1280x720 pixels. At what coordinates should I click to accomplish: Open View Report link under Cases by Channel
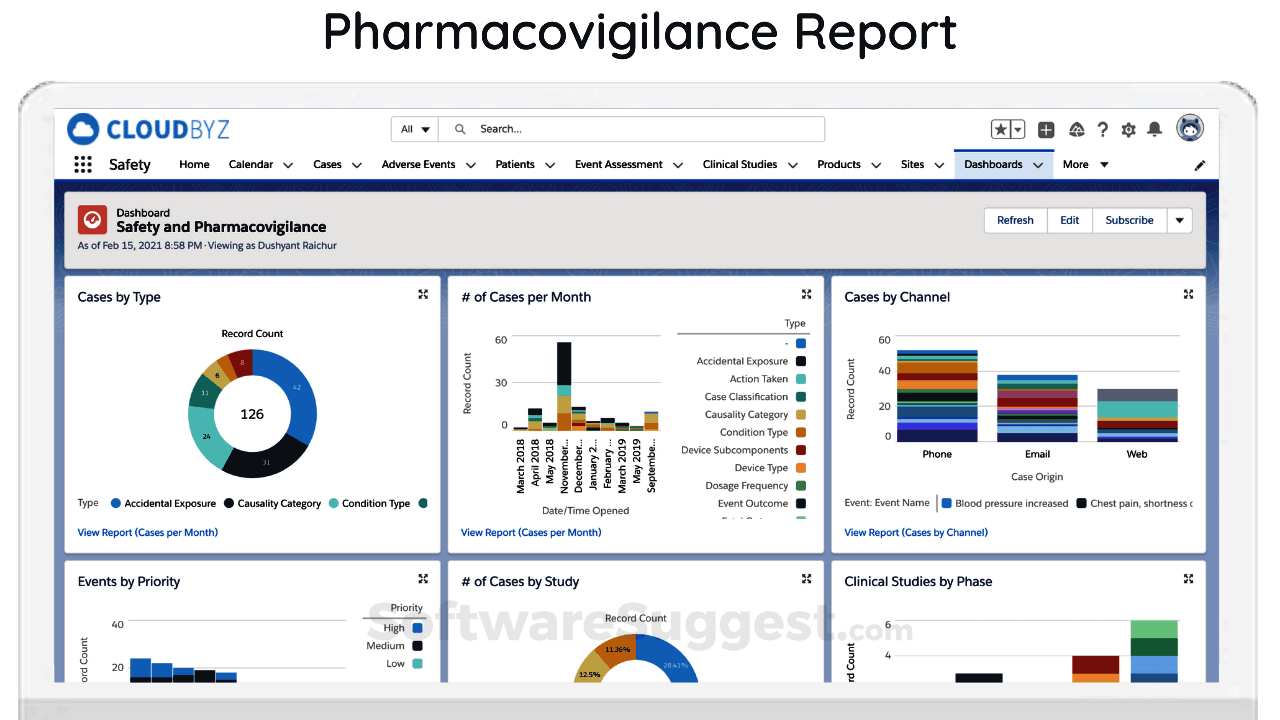click(x=915, y=533)
